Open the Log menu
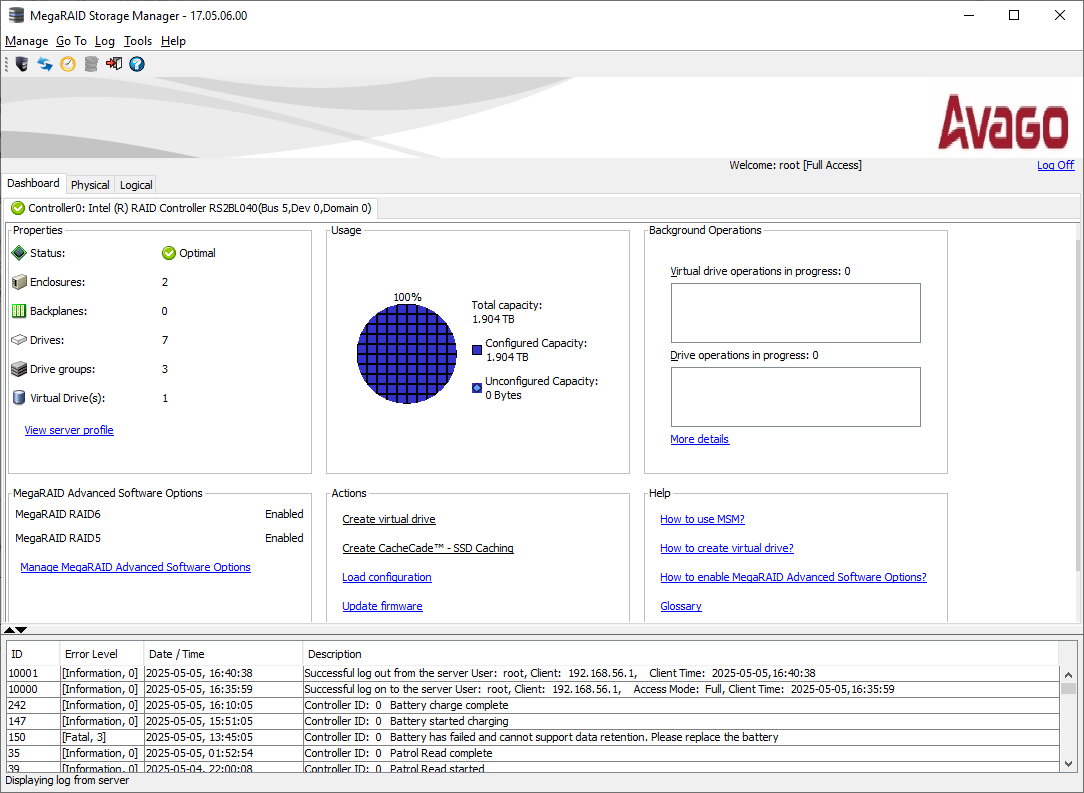Image resolution: width=1084 pixels, height=793 pixels. pos(104,41)
